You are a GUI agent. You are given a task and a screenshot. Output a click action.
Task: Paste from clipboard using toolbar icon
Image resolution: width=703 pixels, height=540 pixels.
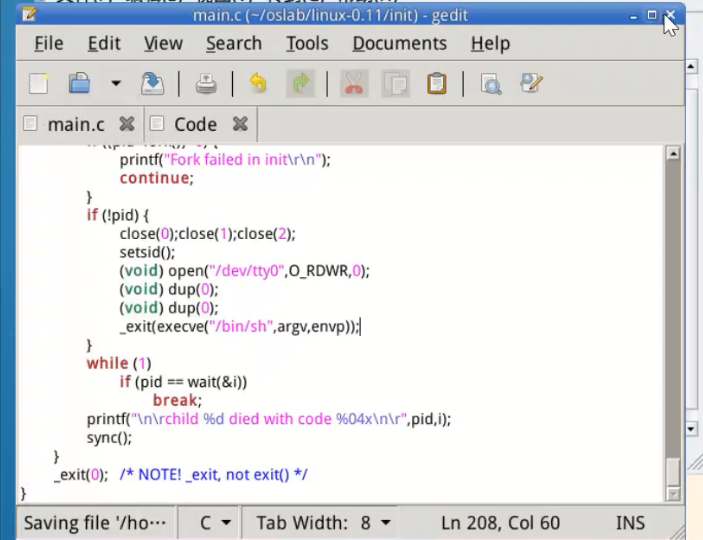pyautogui.click(x=437, y=84)
